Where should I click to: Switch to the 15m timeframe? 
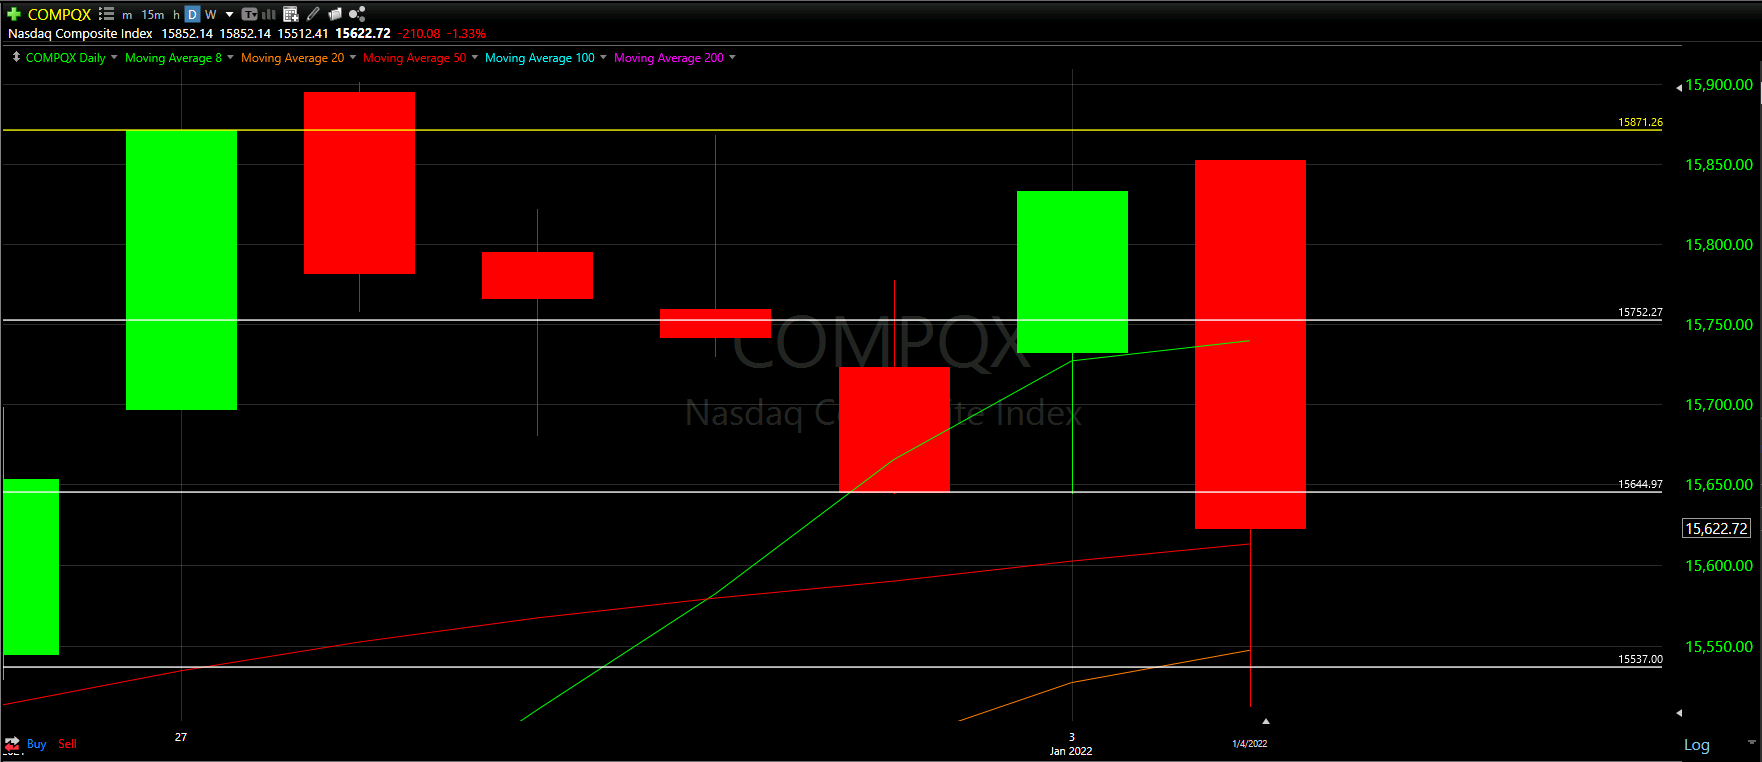point(153,15)
